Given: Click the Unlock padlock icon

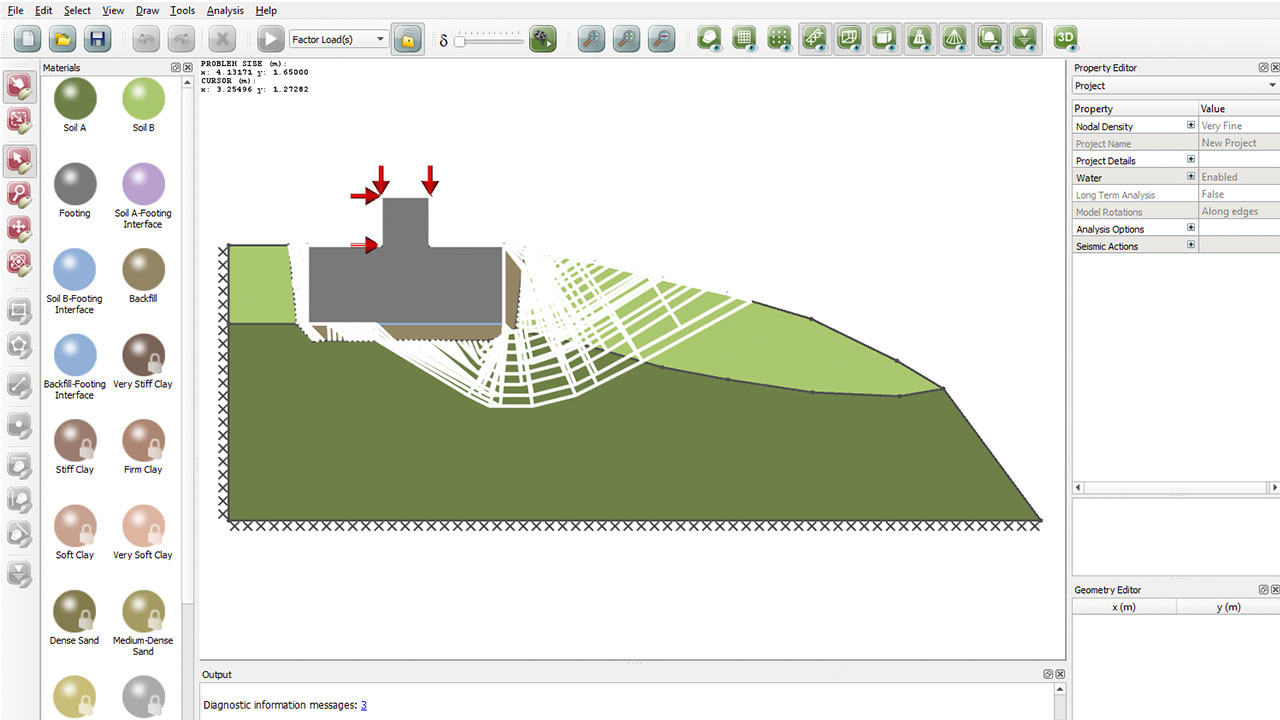Looking at the screenshot, I should point(406,39).
